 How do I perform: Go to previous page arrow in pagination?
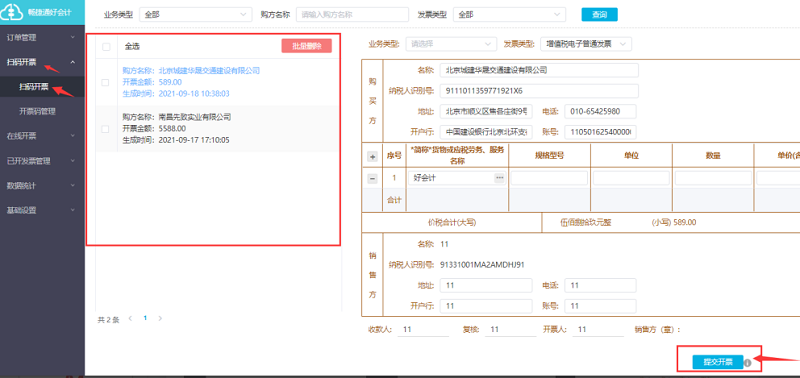(x=130, y=318)
